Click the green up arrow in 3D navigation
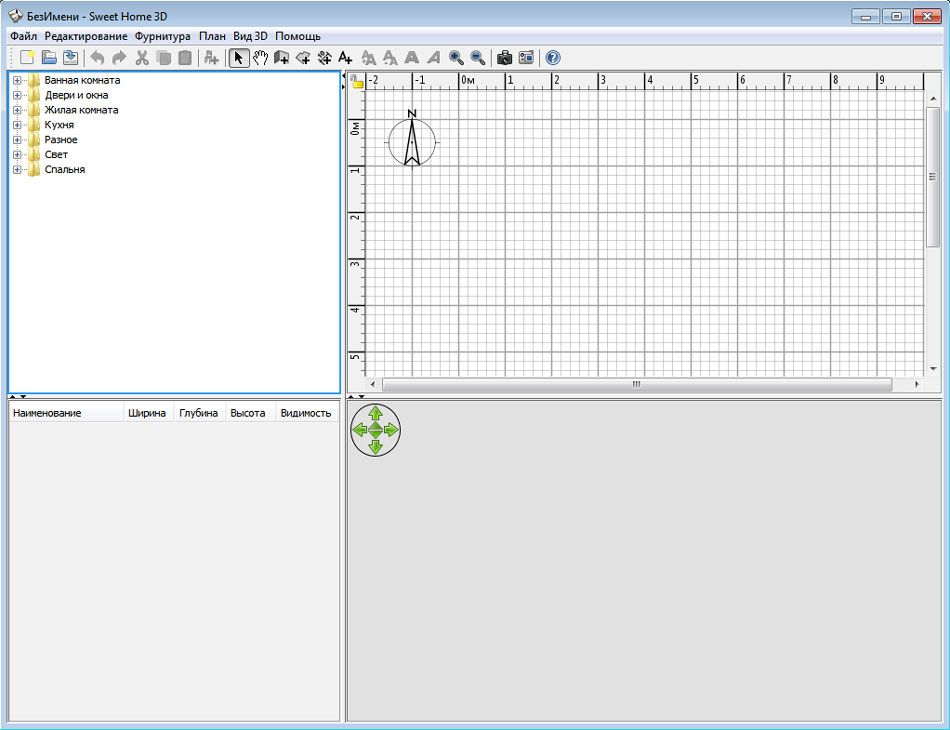Viewport: 950px width, 730px height. click(x=376, y=413)
